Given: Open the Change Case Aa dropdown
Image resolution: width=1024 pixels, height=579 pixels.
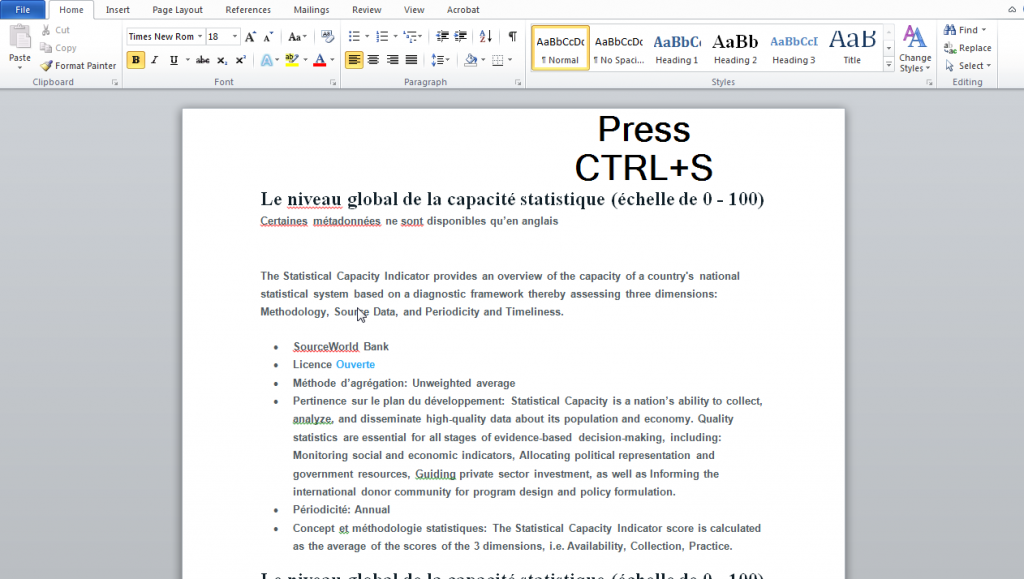Looking at the screenshot, I should coord(297,37).
